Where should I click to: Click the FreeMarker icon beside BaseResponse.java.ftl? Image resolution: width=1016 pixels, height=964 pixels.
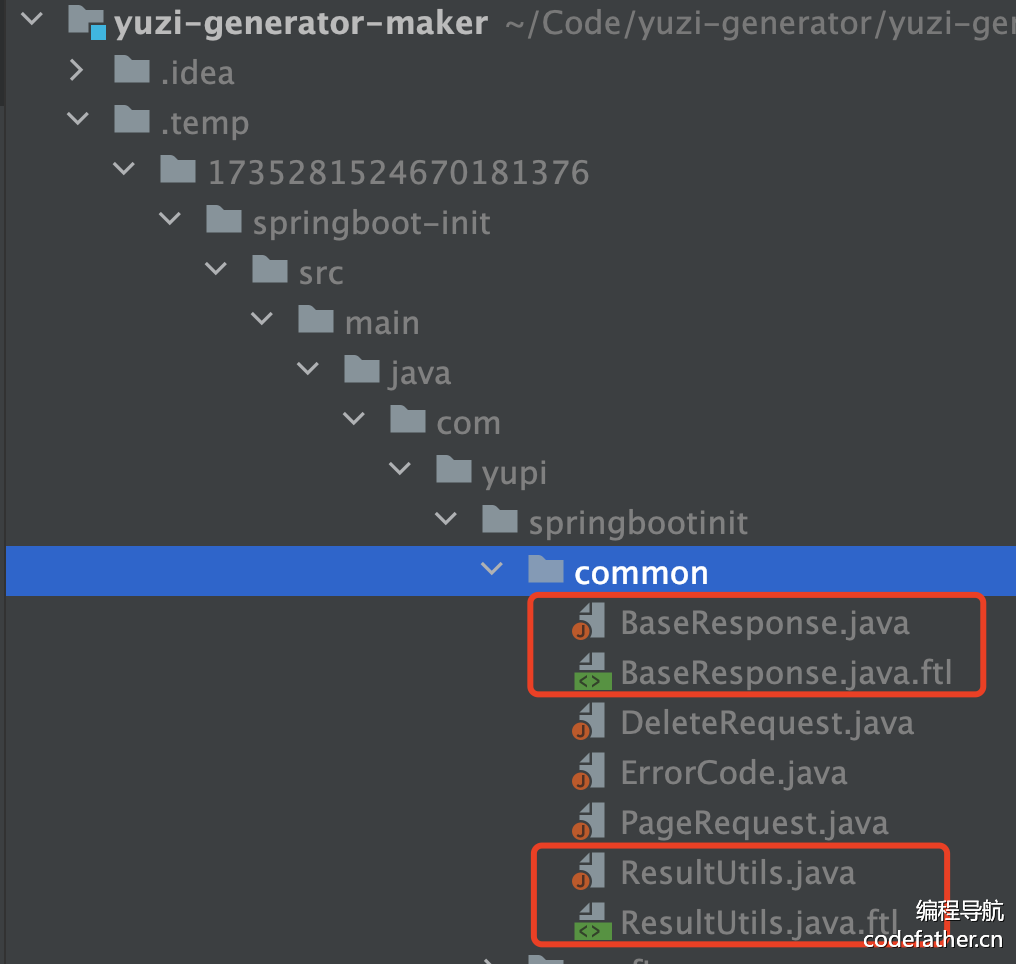point(591,672)
